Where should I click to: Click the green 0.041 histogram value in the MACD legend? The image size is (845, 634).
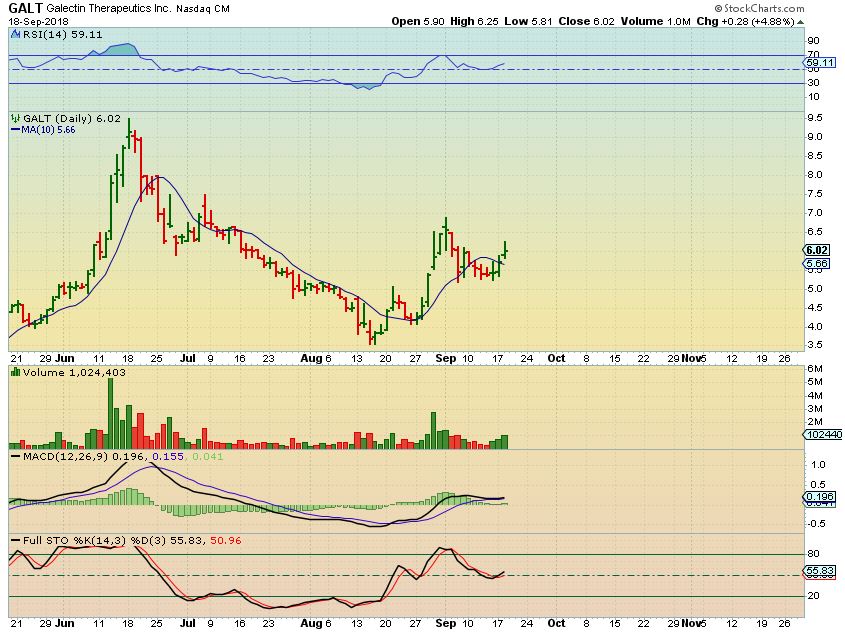click(207, 457)
